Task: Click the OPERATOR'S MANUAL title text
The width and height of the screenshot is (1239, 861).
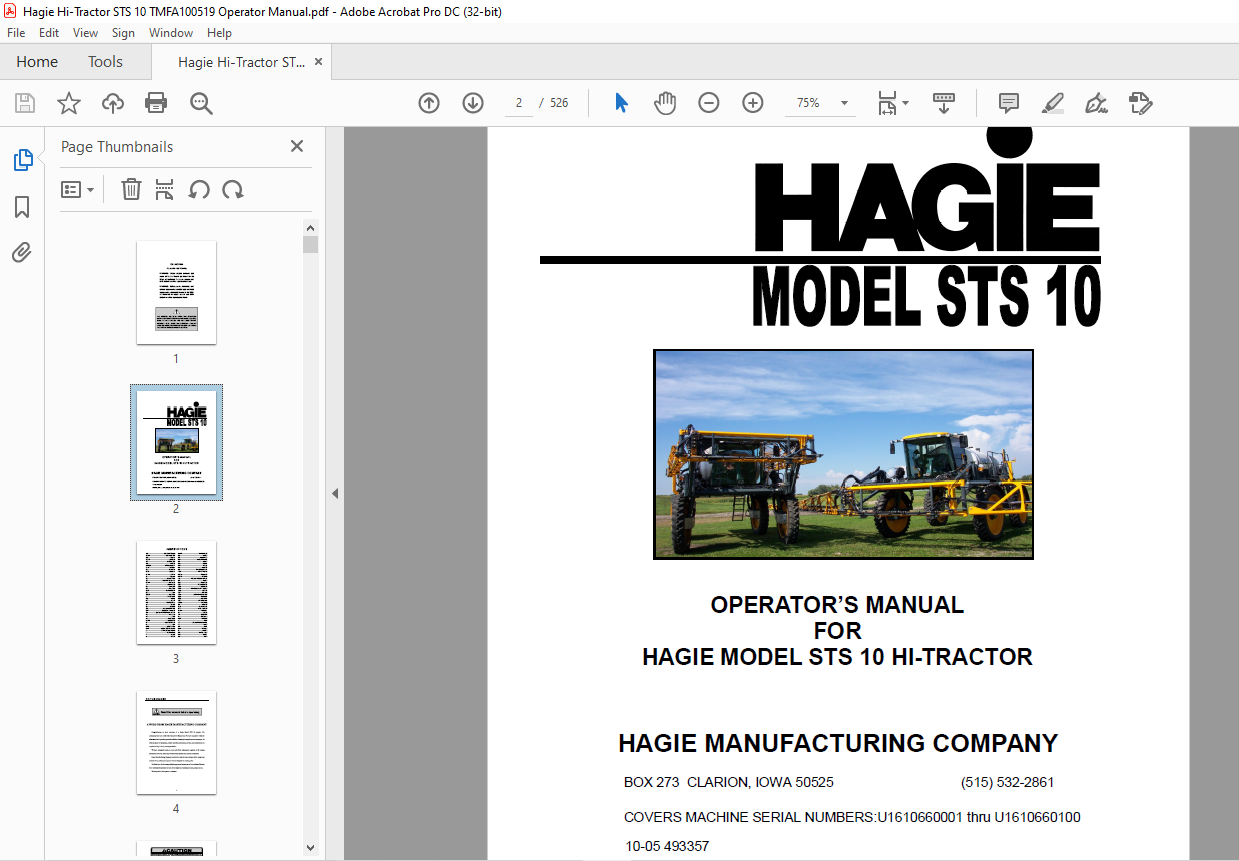Action: tap(837, 605)
